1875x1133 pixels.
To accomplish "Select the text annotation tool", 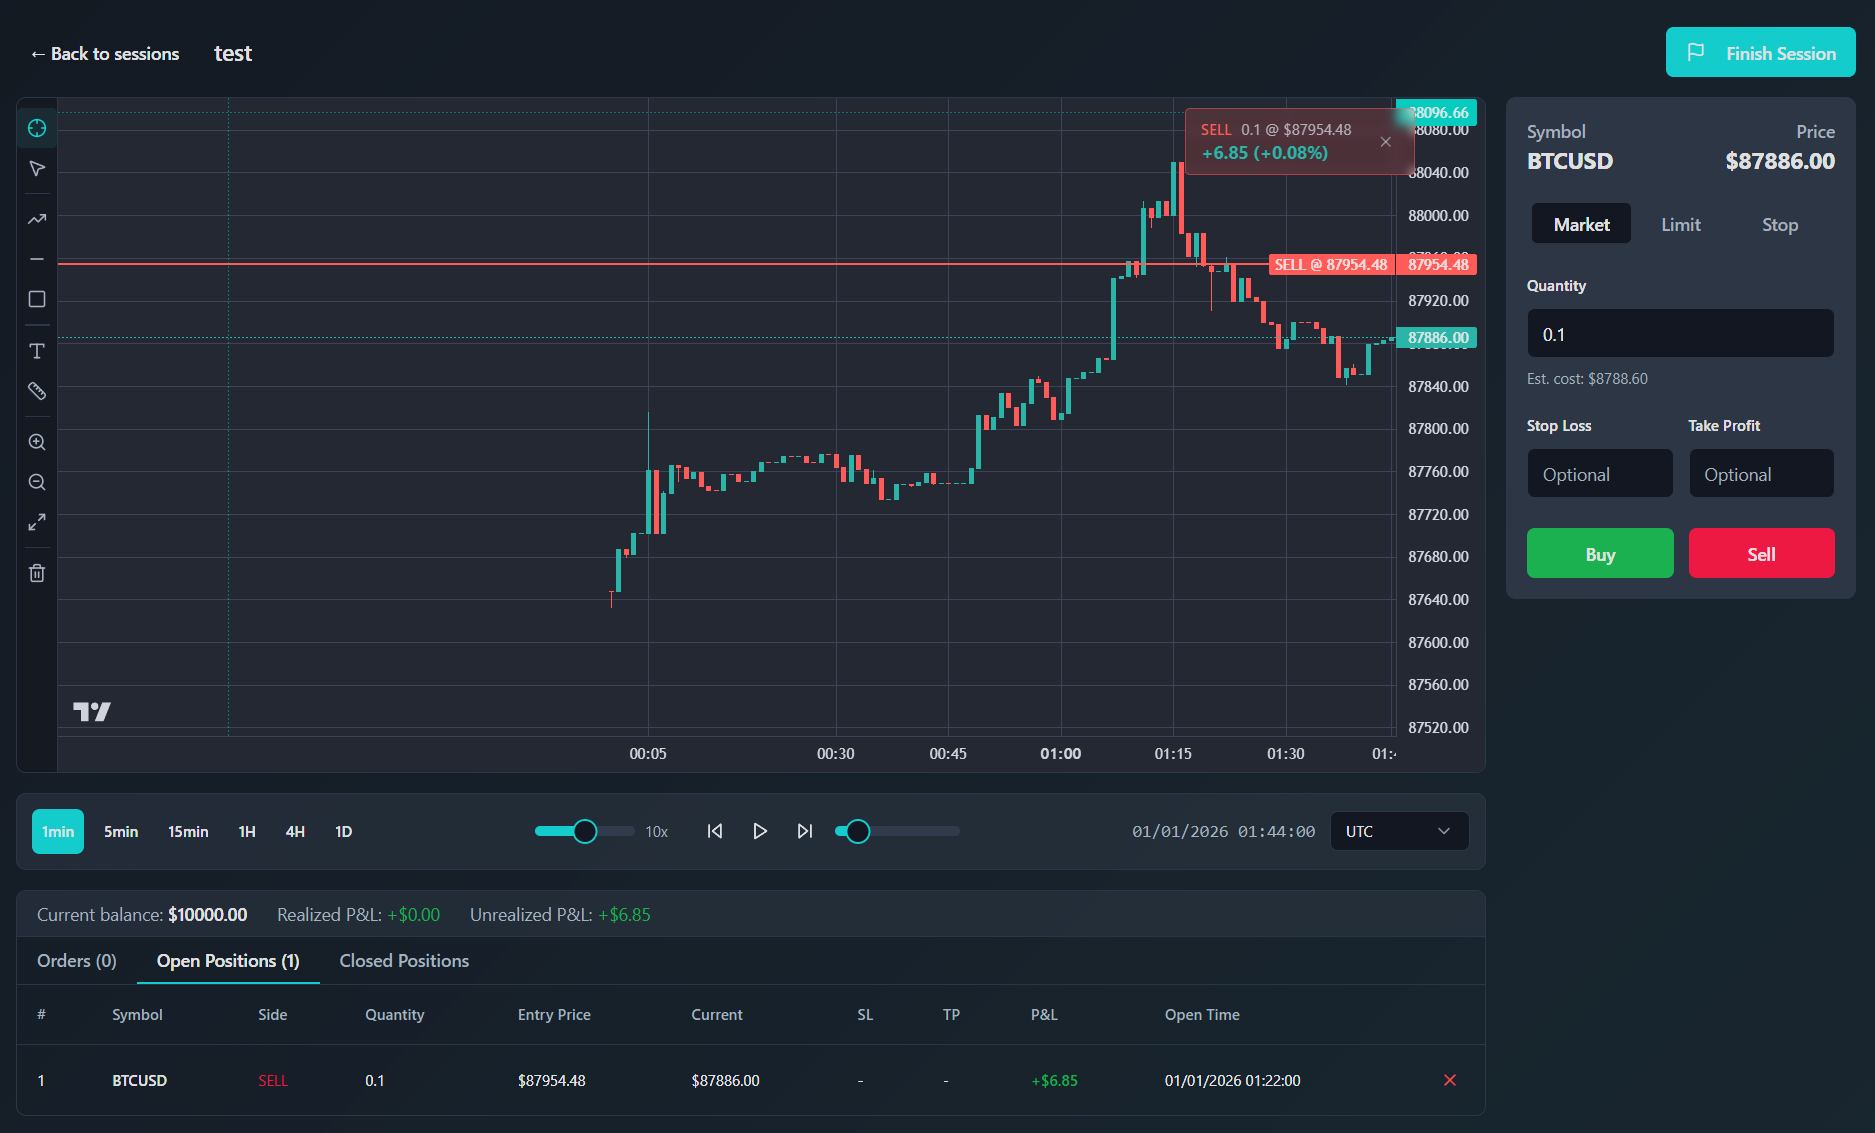I will 37,351.
